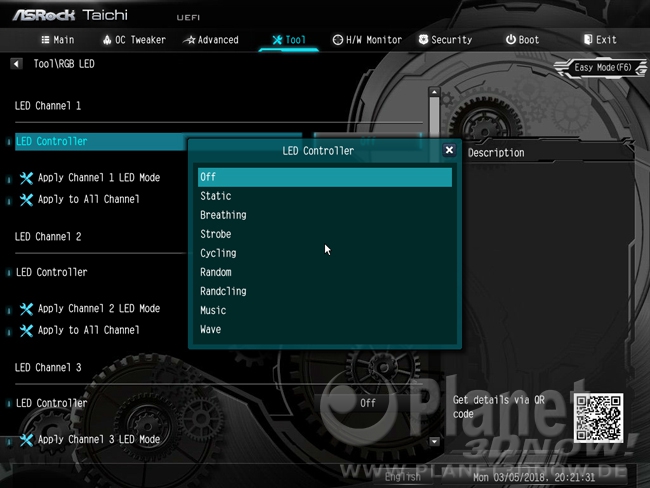The image size is (650, 488).
Task: Click the date and time display
Action: pos(534,478)
